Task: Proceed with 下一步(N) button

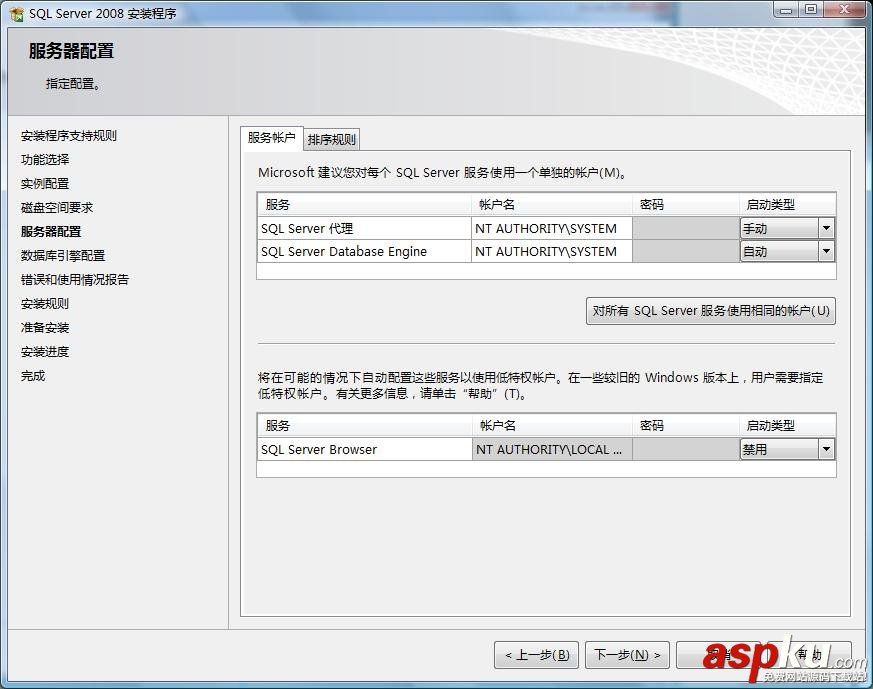Action: click(x=627, y=654)
